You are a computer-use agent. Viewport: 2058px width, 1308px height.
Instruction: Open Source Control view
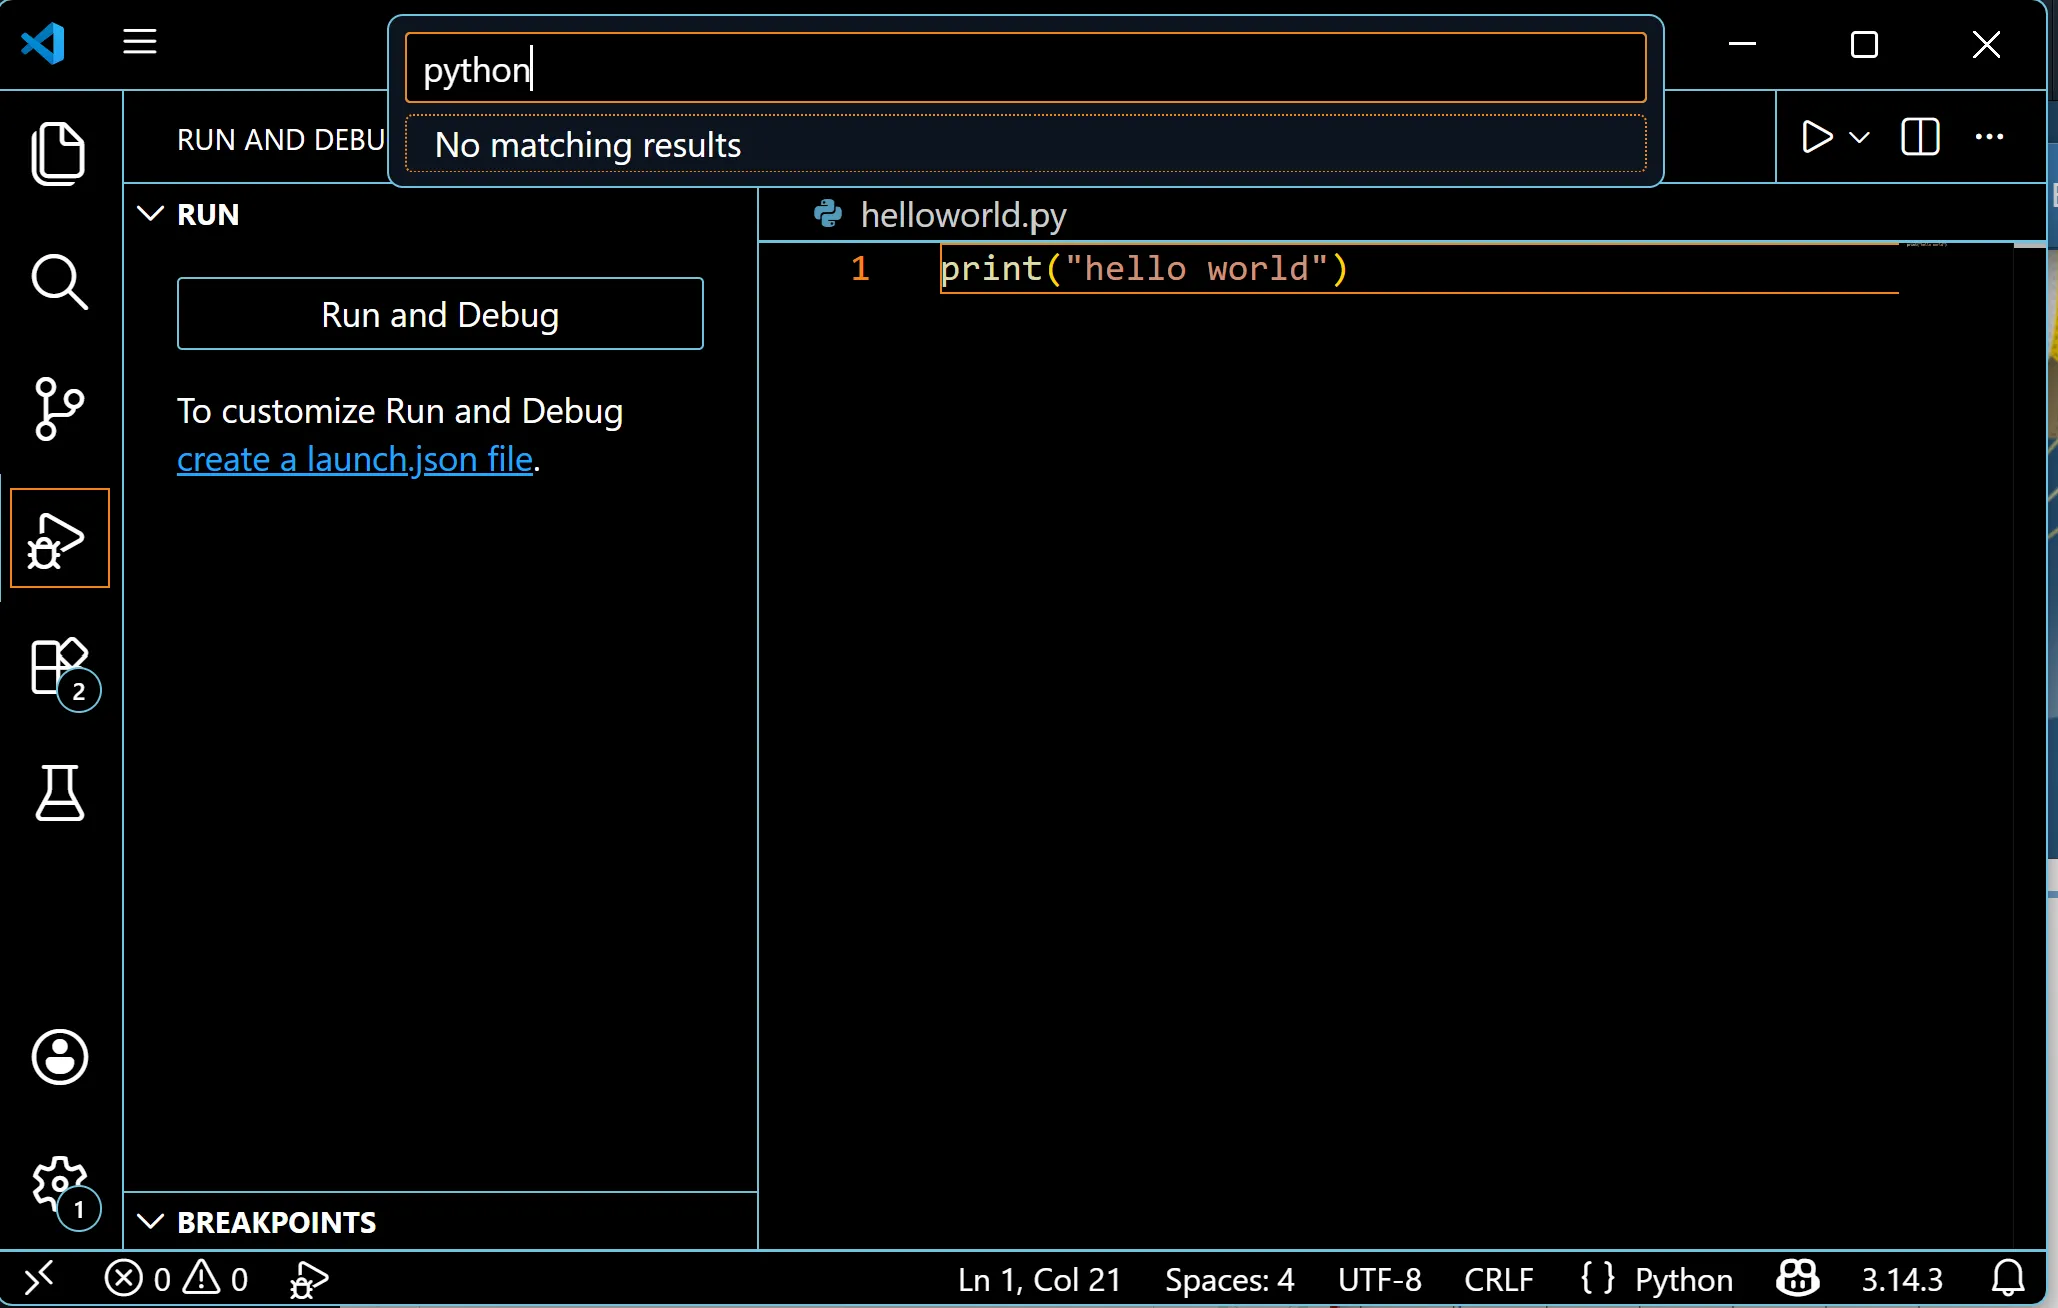(59, 409)
